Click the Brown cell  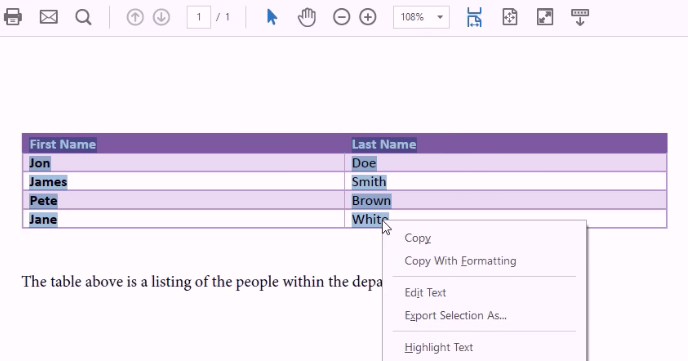505,200
